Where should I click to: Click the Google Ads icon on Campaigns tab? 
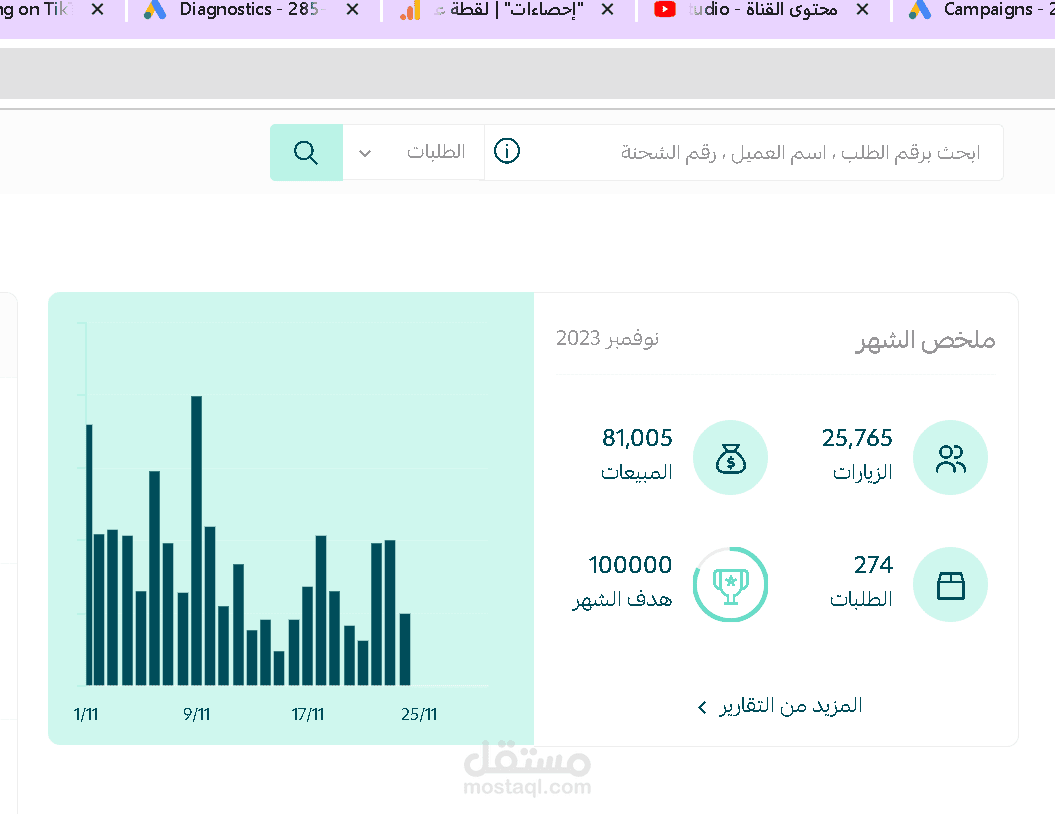(920, 9)
